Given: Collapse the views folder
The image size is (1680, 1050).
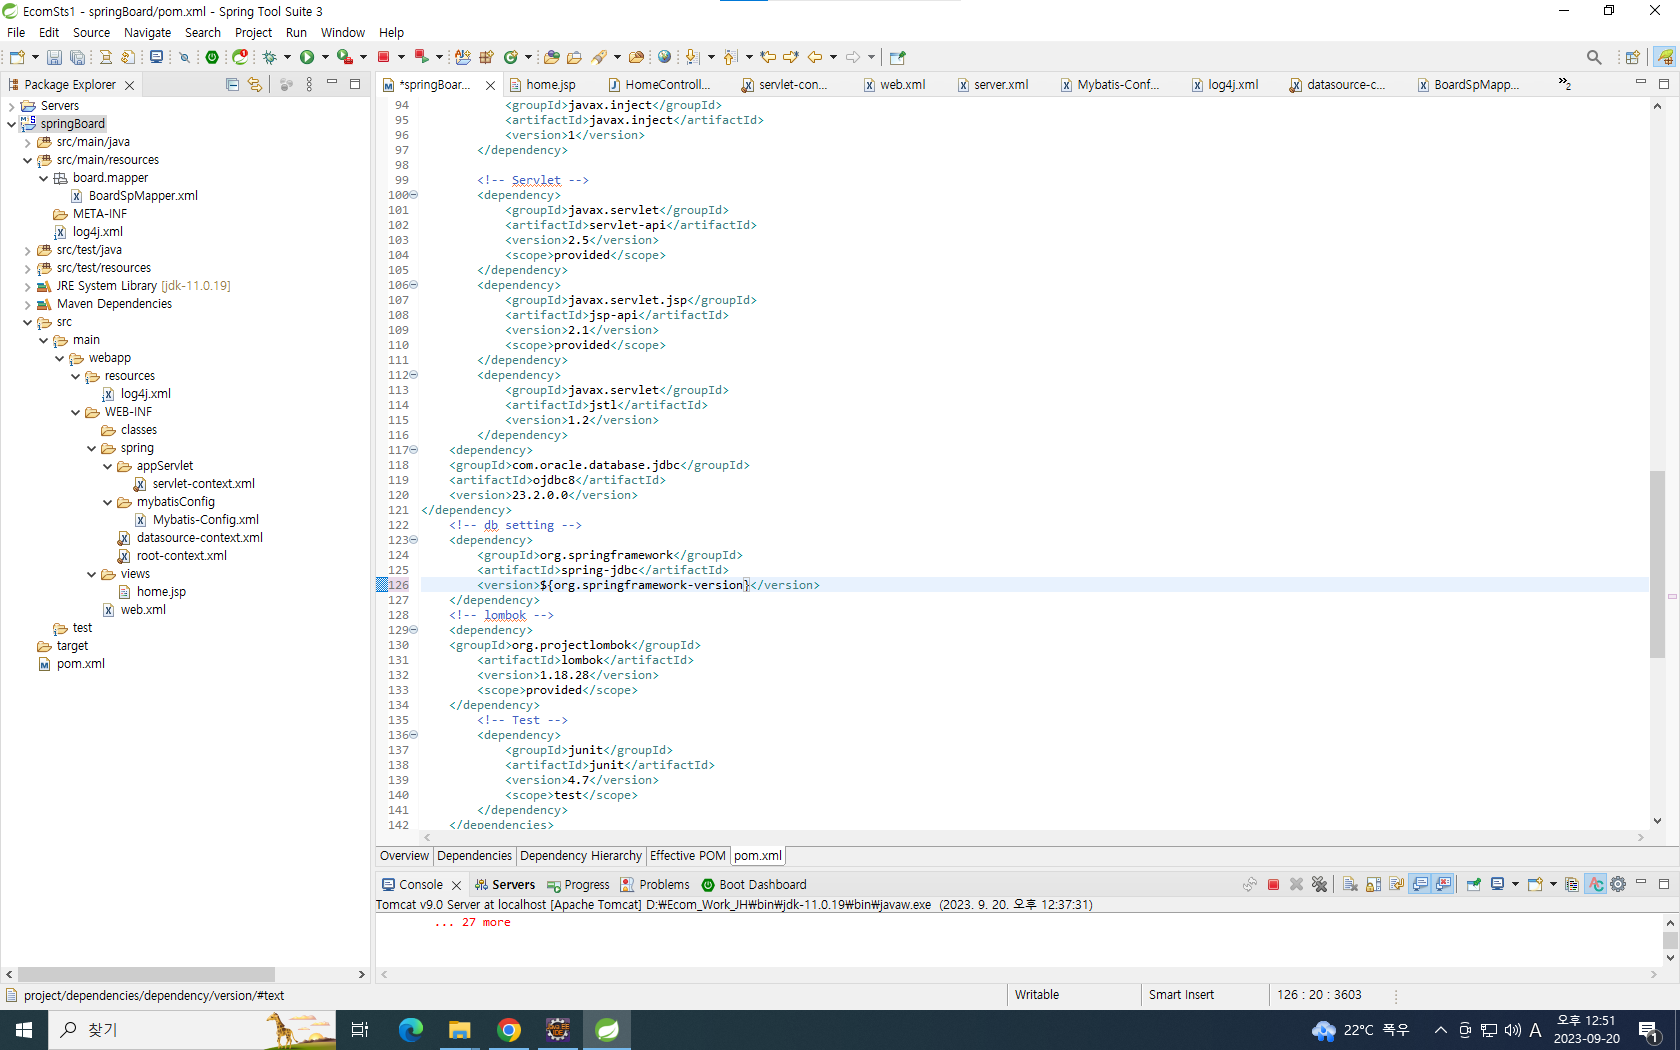Looking at the screenshot, I should (92, 574).
